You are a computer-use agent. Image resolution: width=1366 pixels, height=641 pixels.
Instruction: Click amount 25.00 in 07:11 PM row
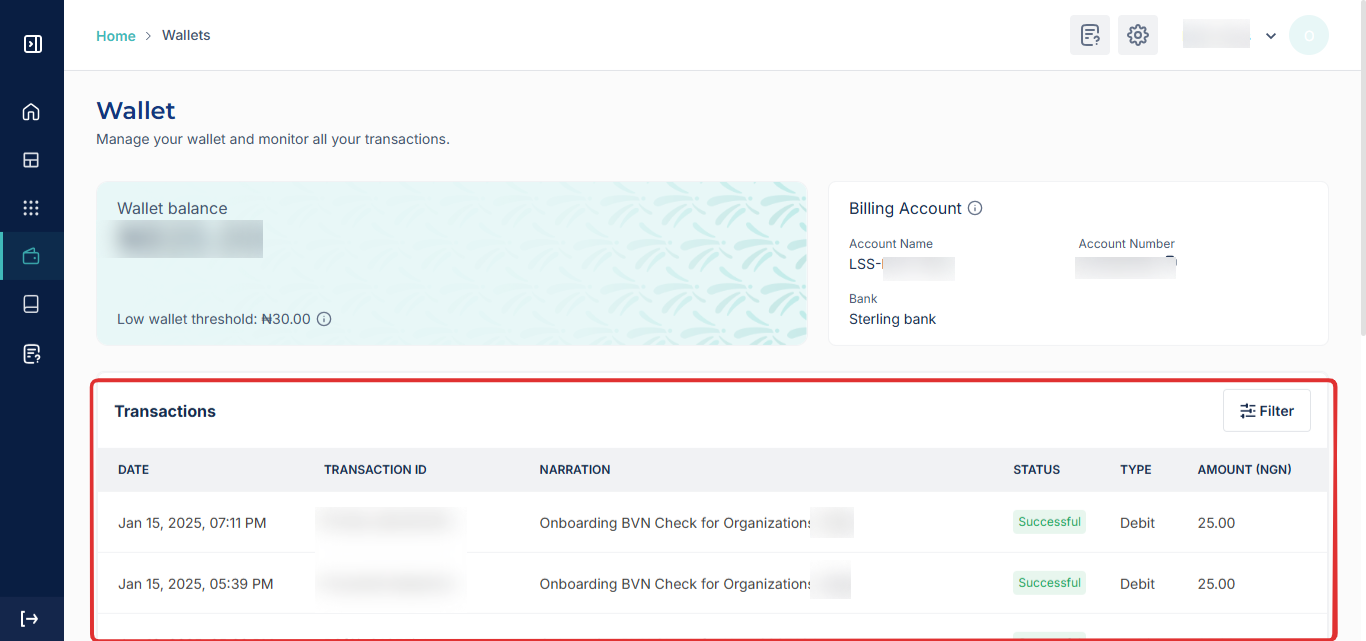pos(1216,523)
